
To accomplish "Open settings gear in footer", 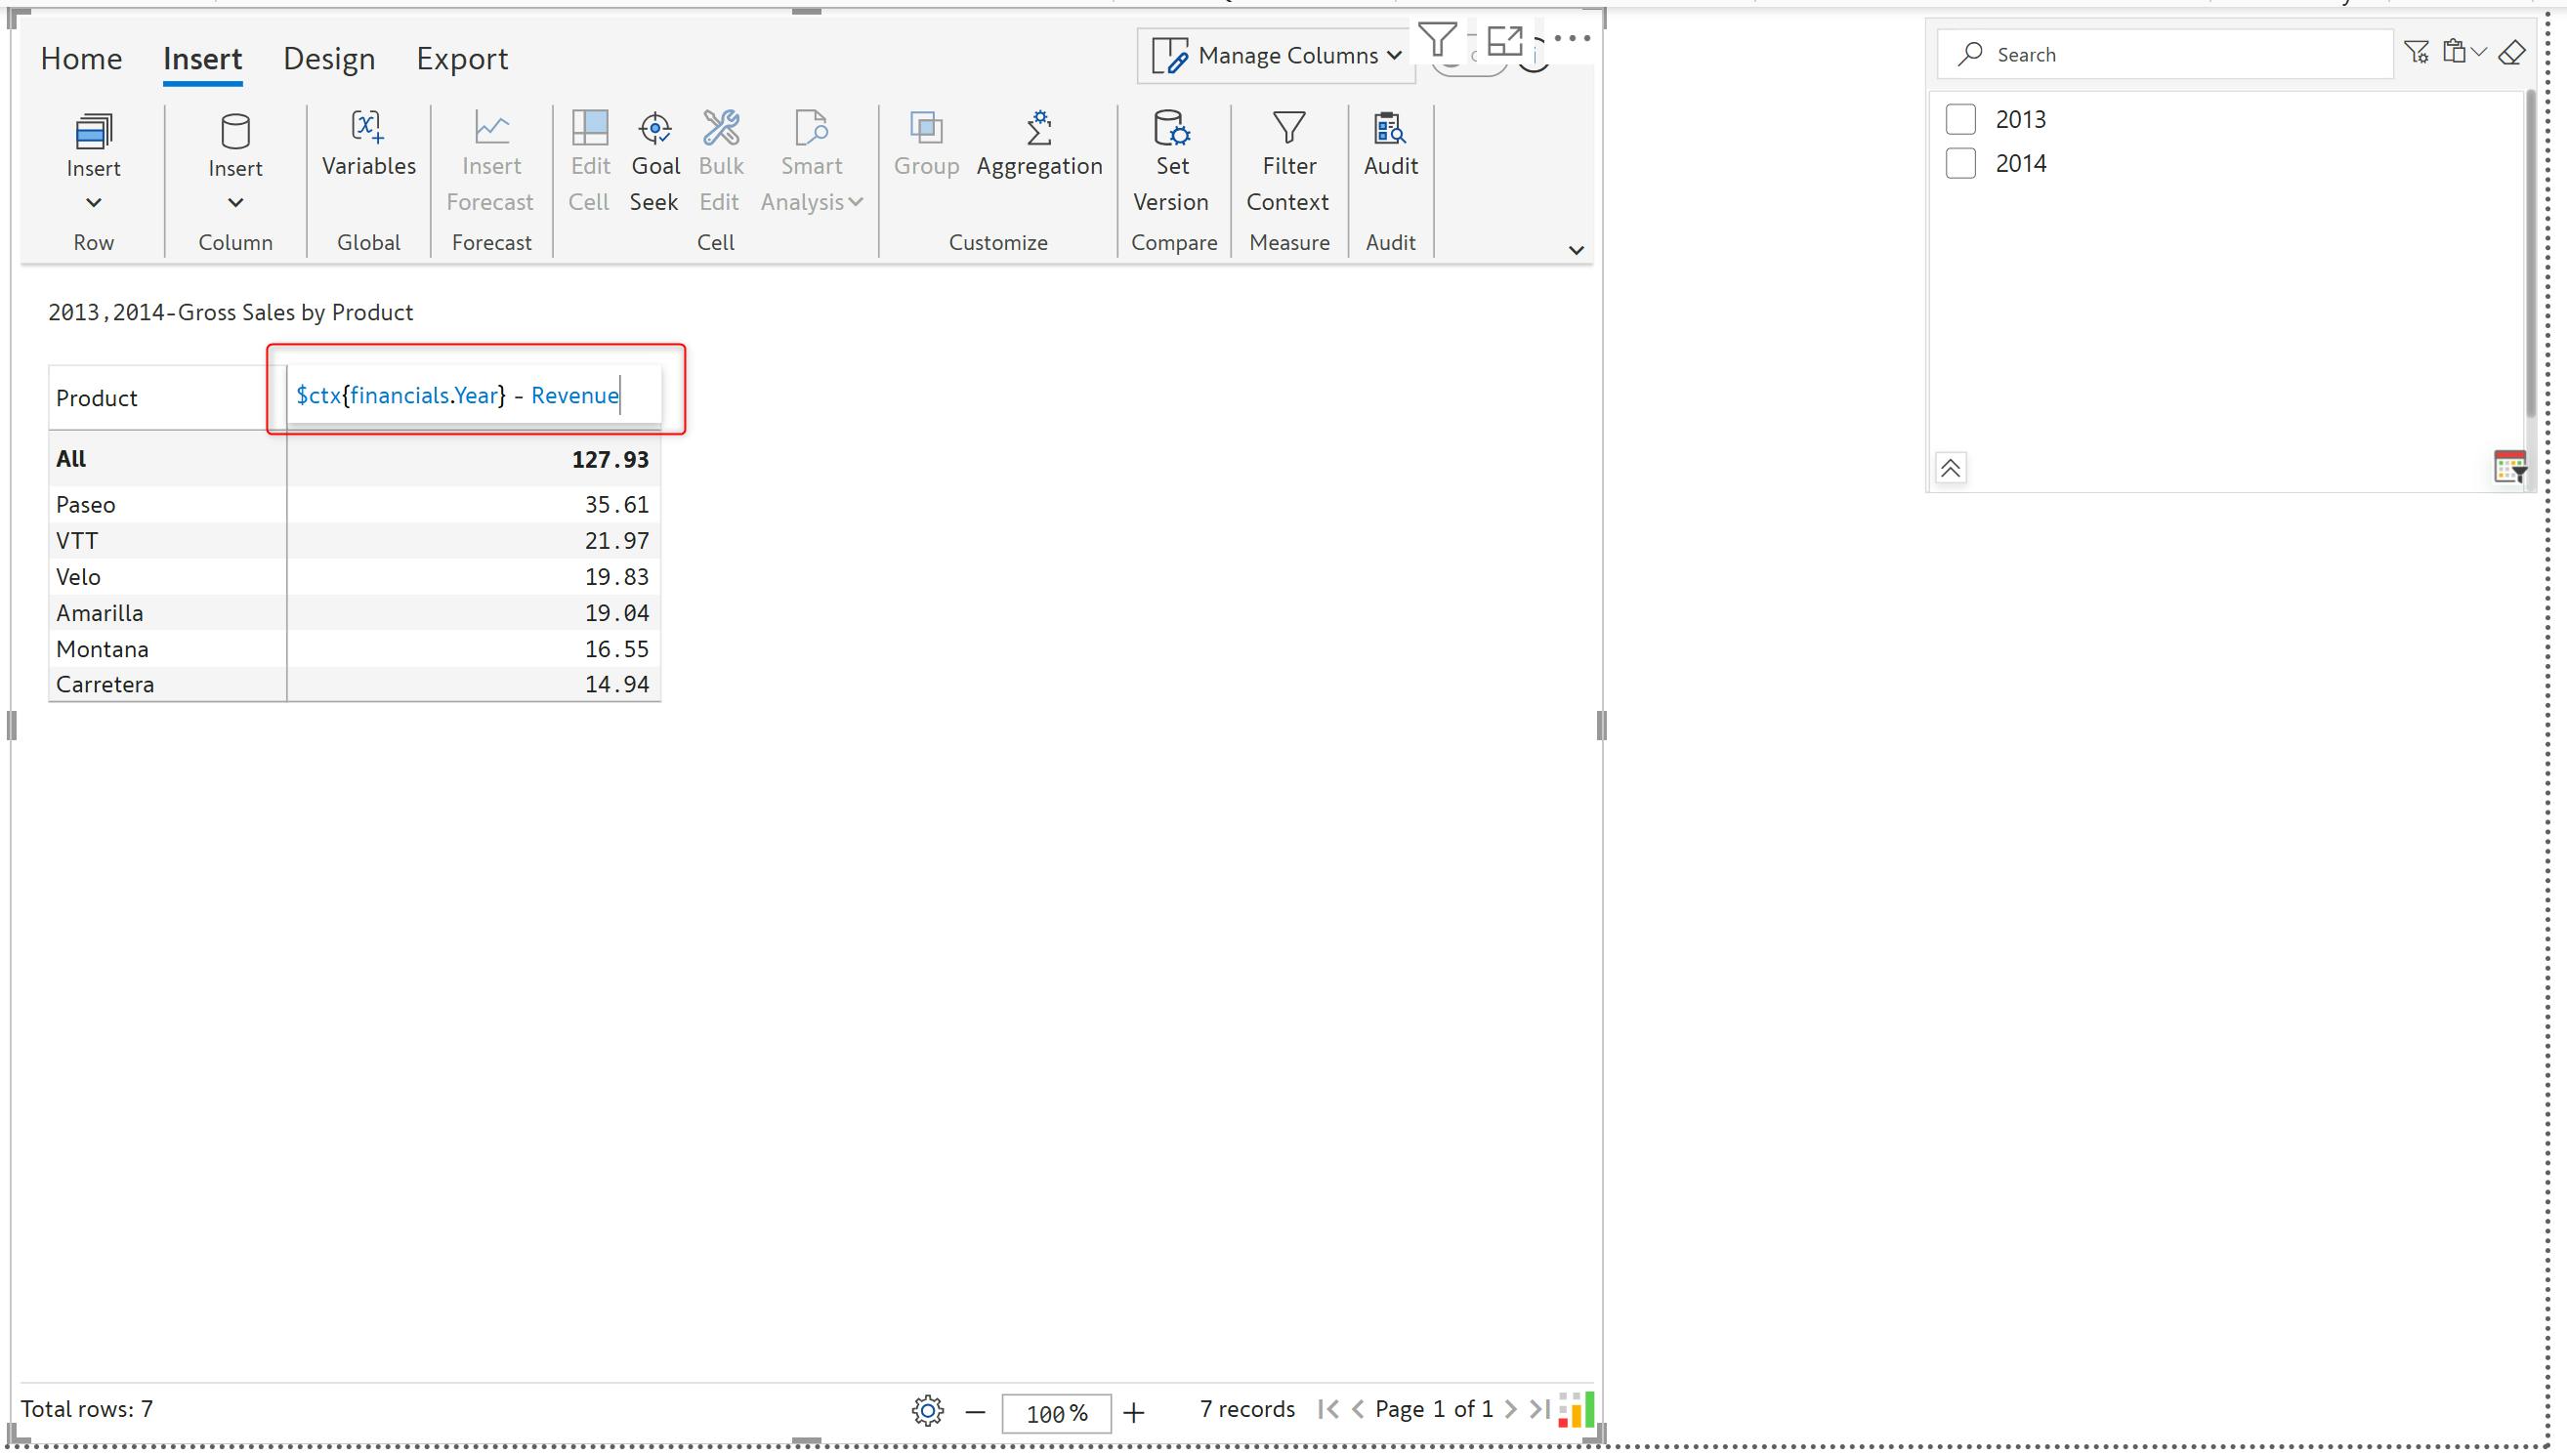I will tap(927, 1411).
